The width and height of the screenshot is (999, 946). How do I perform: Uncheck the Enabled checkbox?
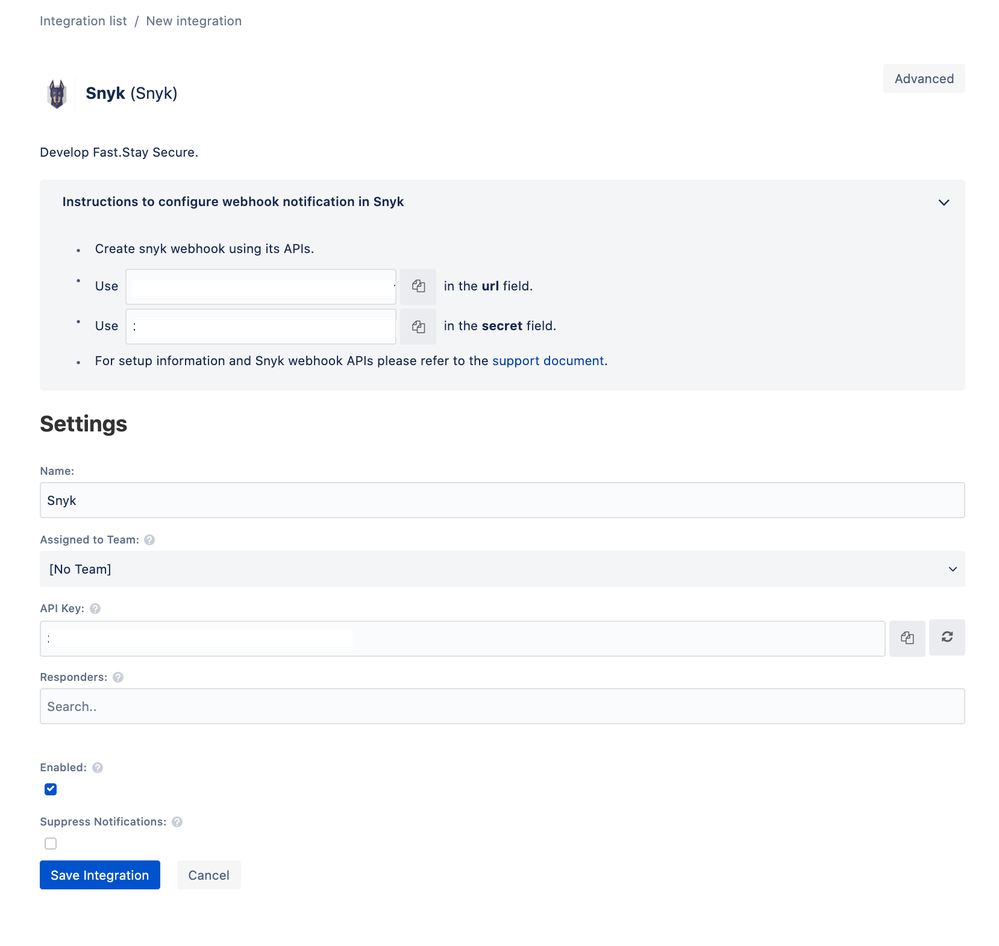pos(50,789)
